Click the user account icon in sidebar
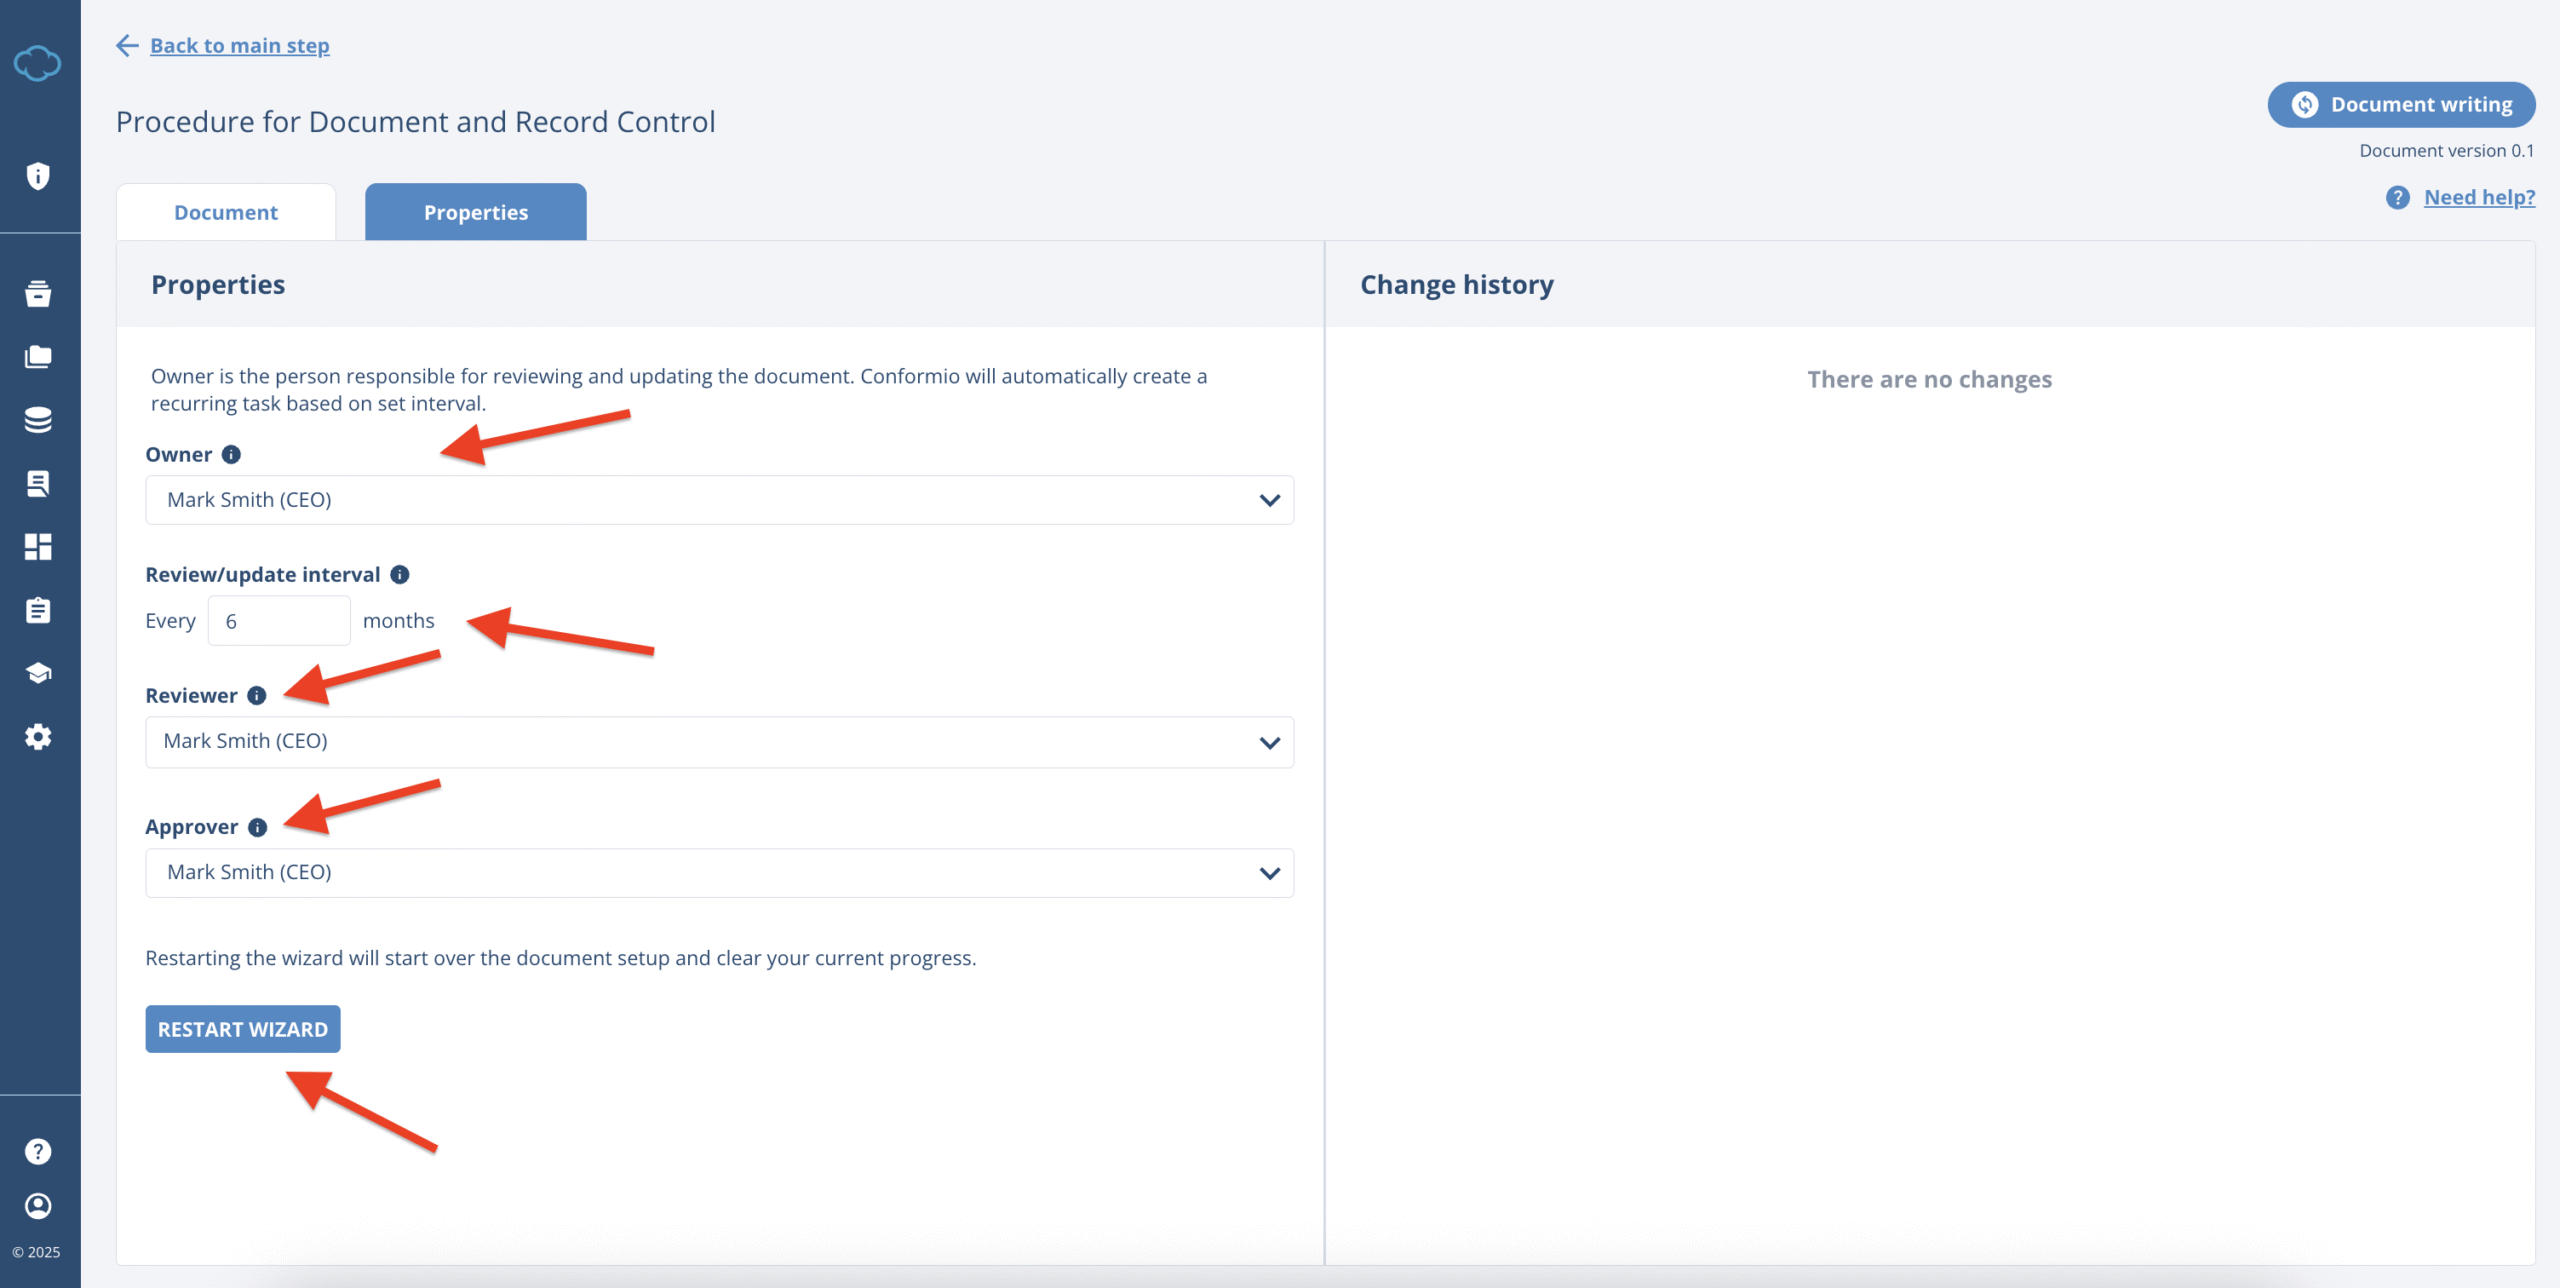 (38, 1206)
